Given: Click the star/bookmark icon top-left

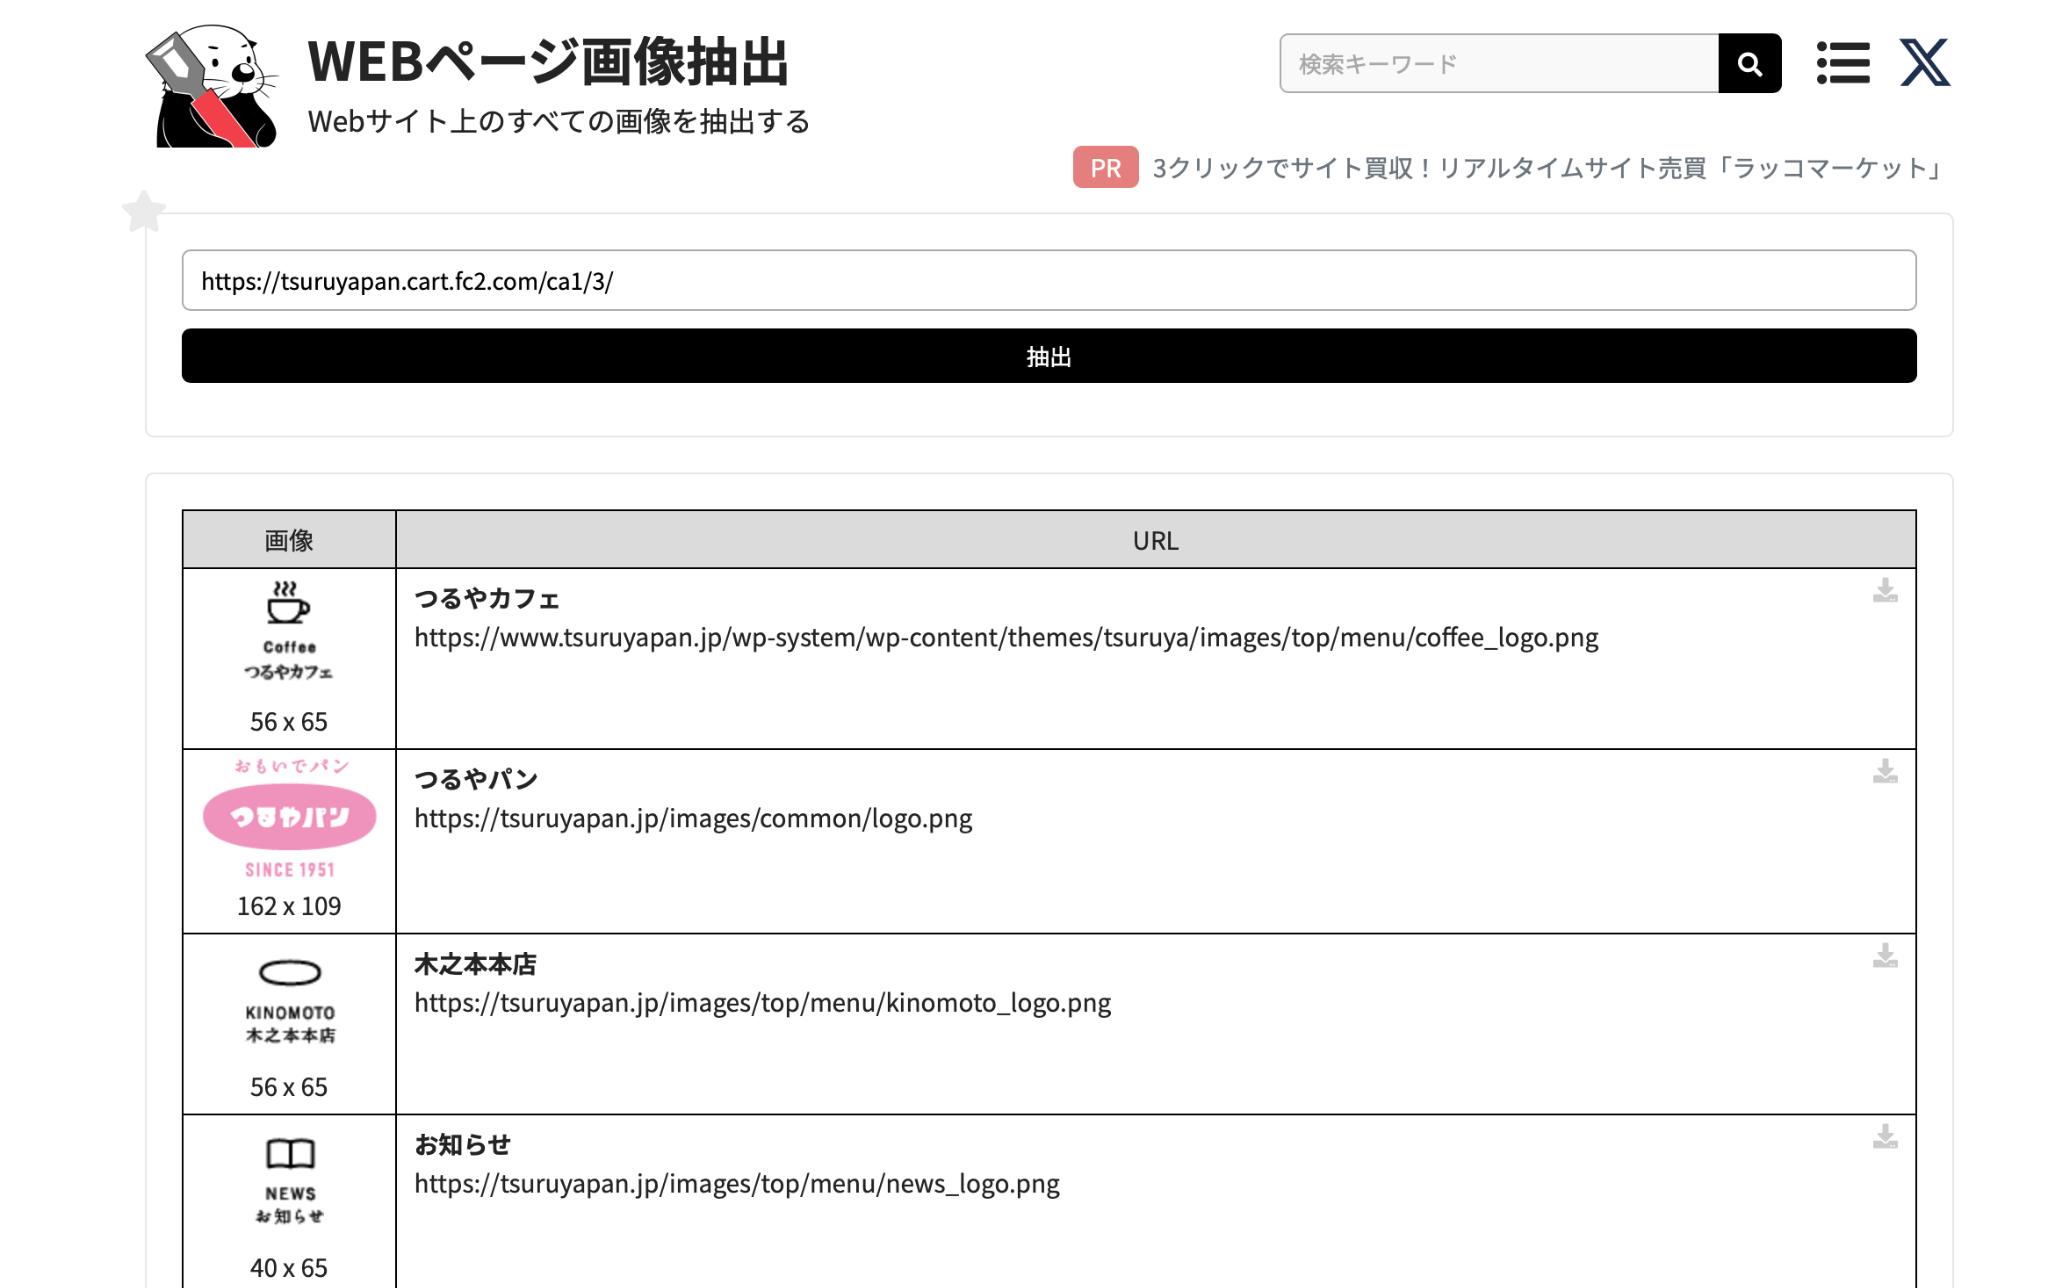Looking at the screenshot, I should coord(142,211).
